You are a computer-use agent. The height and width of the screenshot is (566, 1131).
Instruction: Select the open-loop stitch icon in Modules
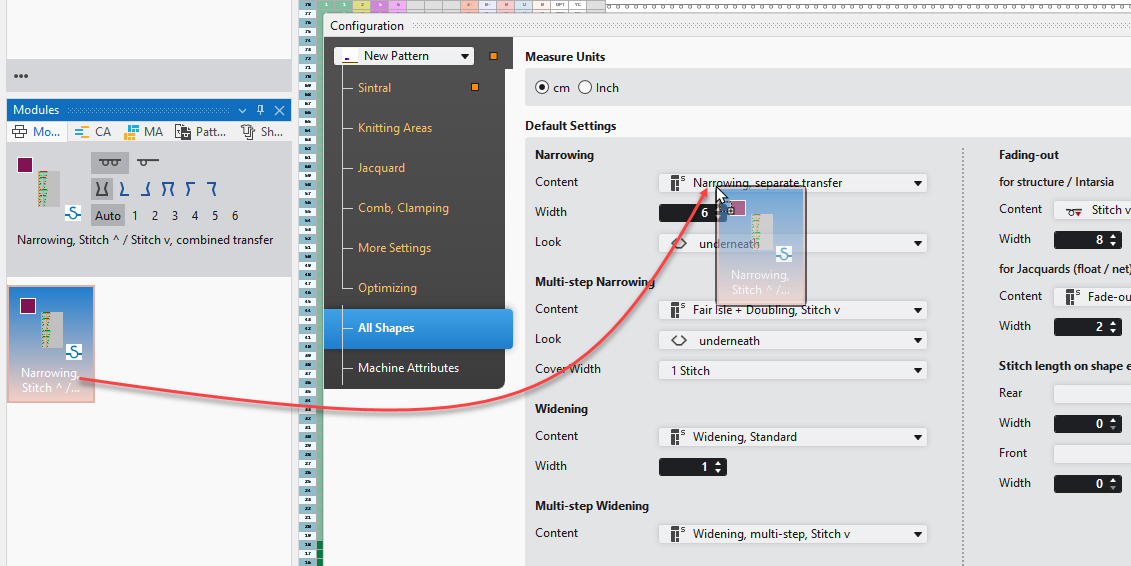point(147,162)
